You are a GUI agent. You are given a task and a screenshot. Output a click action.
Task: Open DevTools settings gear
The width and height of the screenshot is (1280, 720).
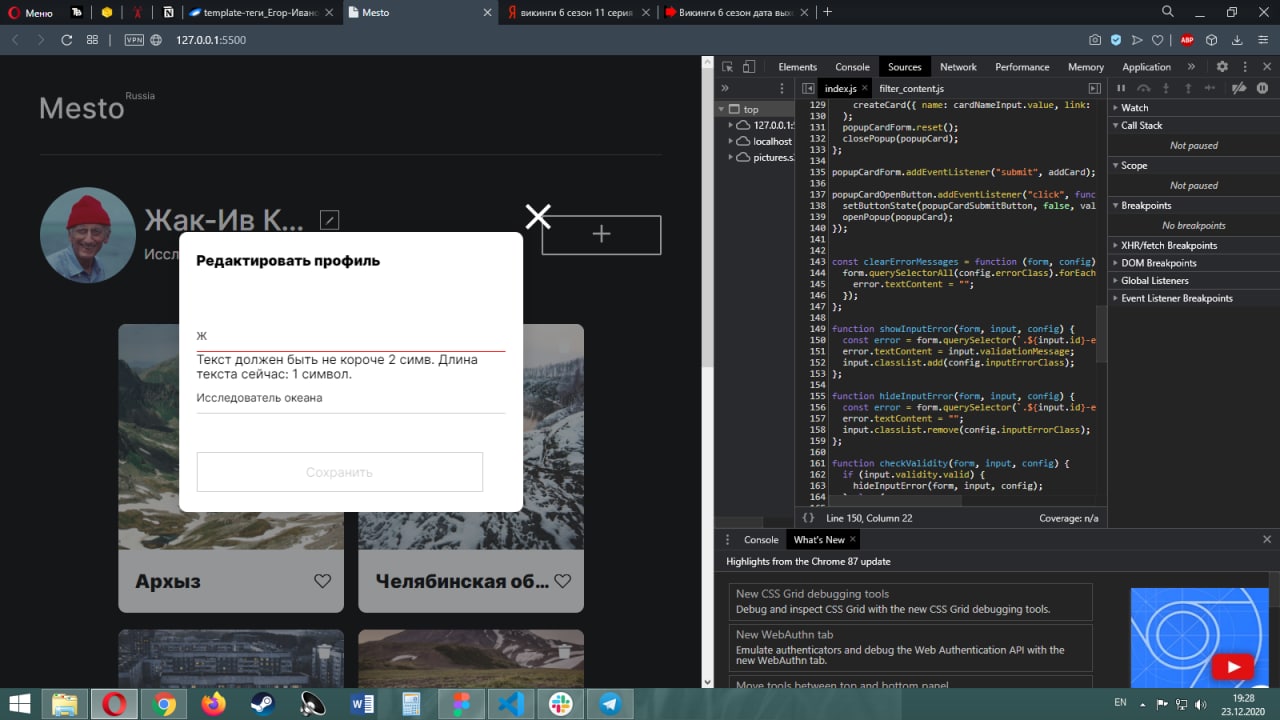[1222, 67]
